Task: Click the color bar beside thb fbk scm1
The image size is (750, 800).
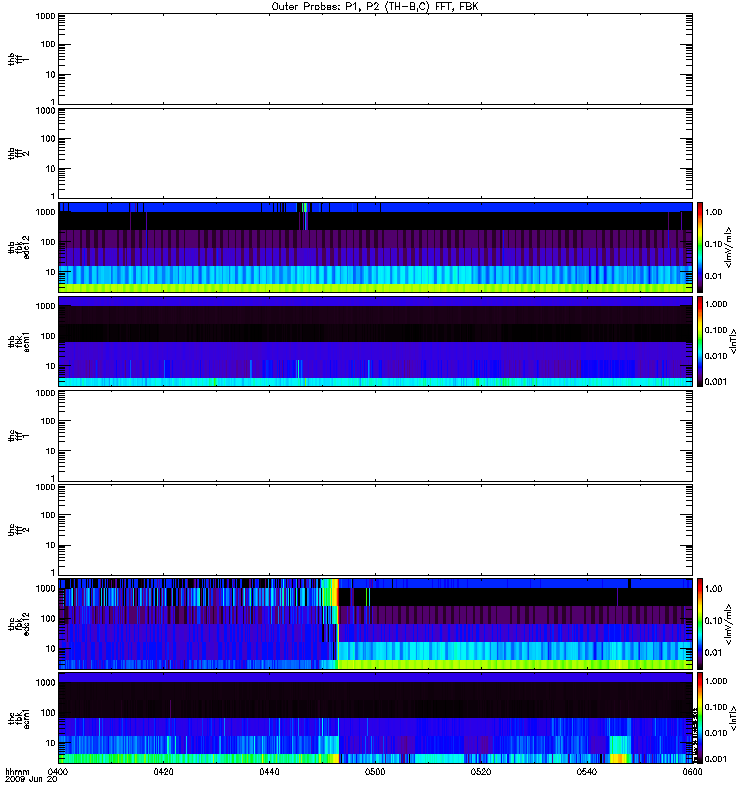Action: point(700,341)
